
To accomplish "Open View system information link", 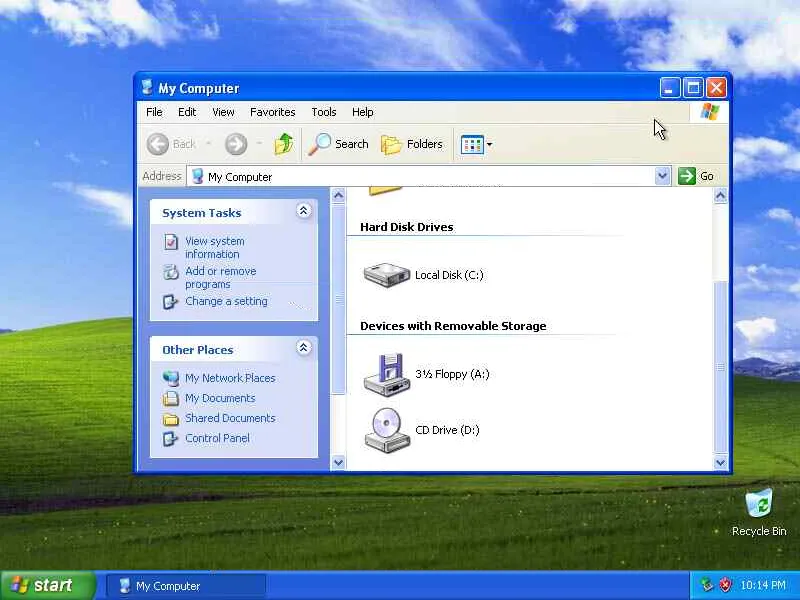I will 214,247.
